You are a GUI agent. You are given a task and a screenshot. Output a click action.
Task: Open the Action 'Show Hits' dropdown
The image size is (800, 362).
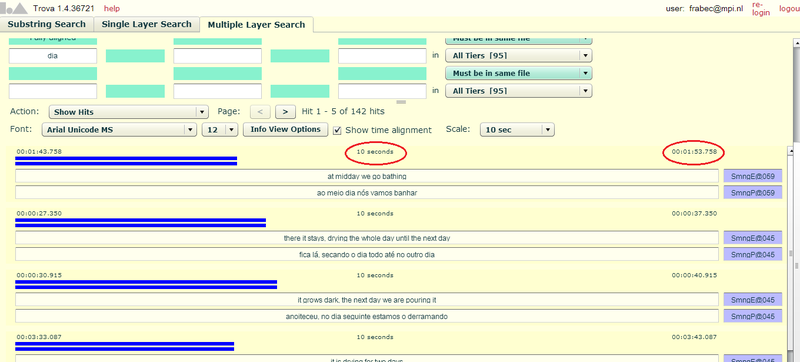click(x=129, y=112)
